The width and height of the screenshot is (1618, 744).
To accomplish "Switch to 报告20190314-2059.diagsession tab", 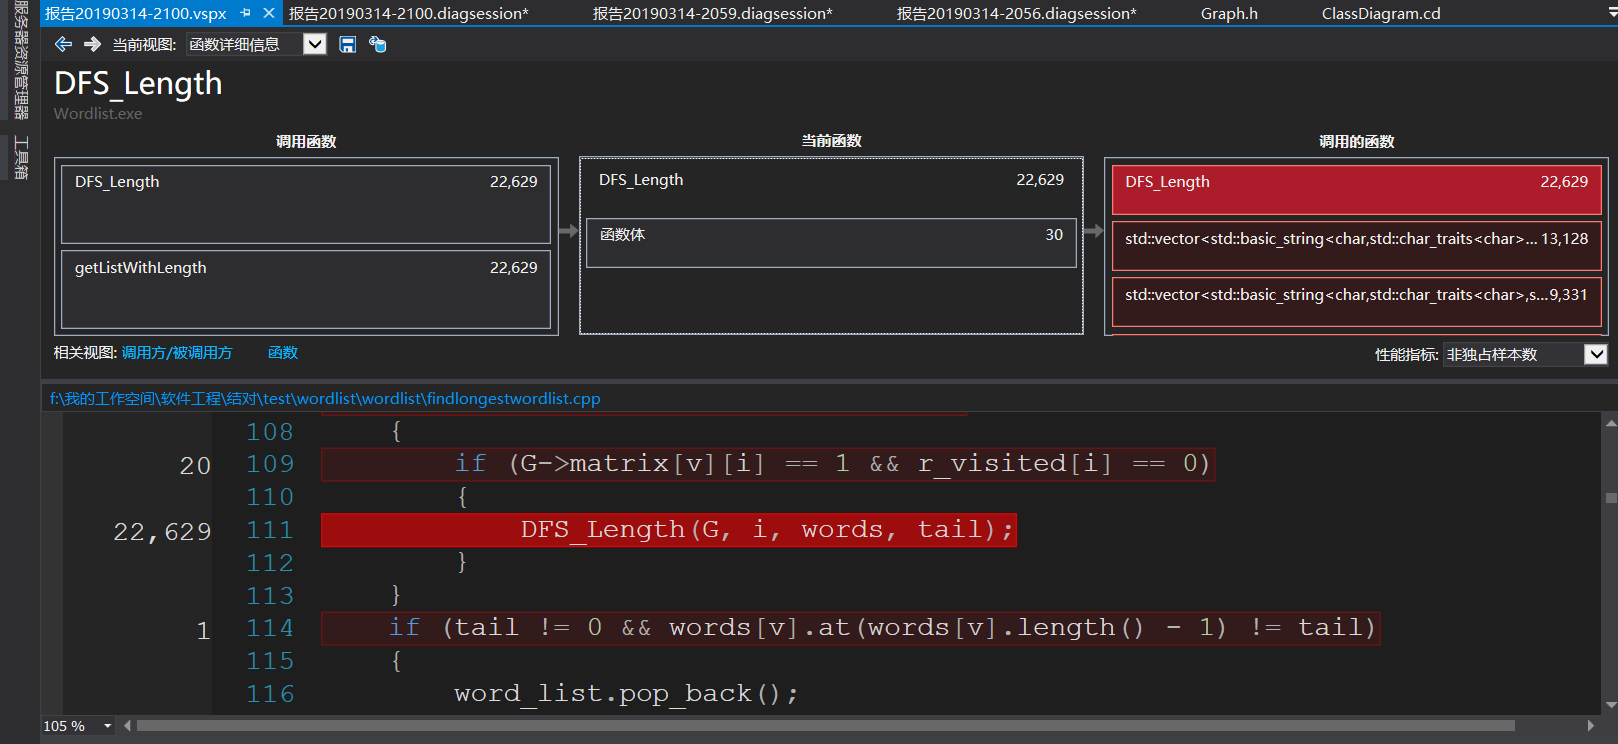I will coord(712,13).
